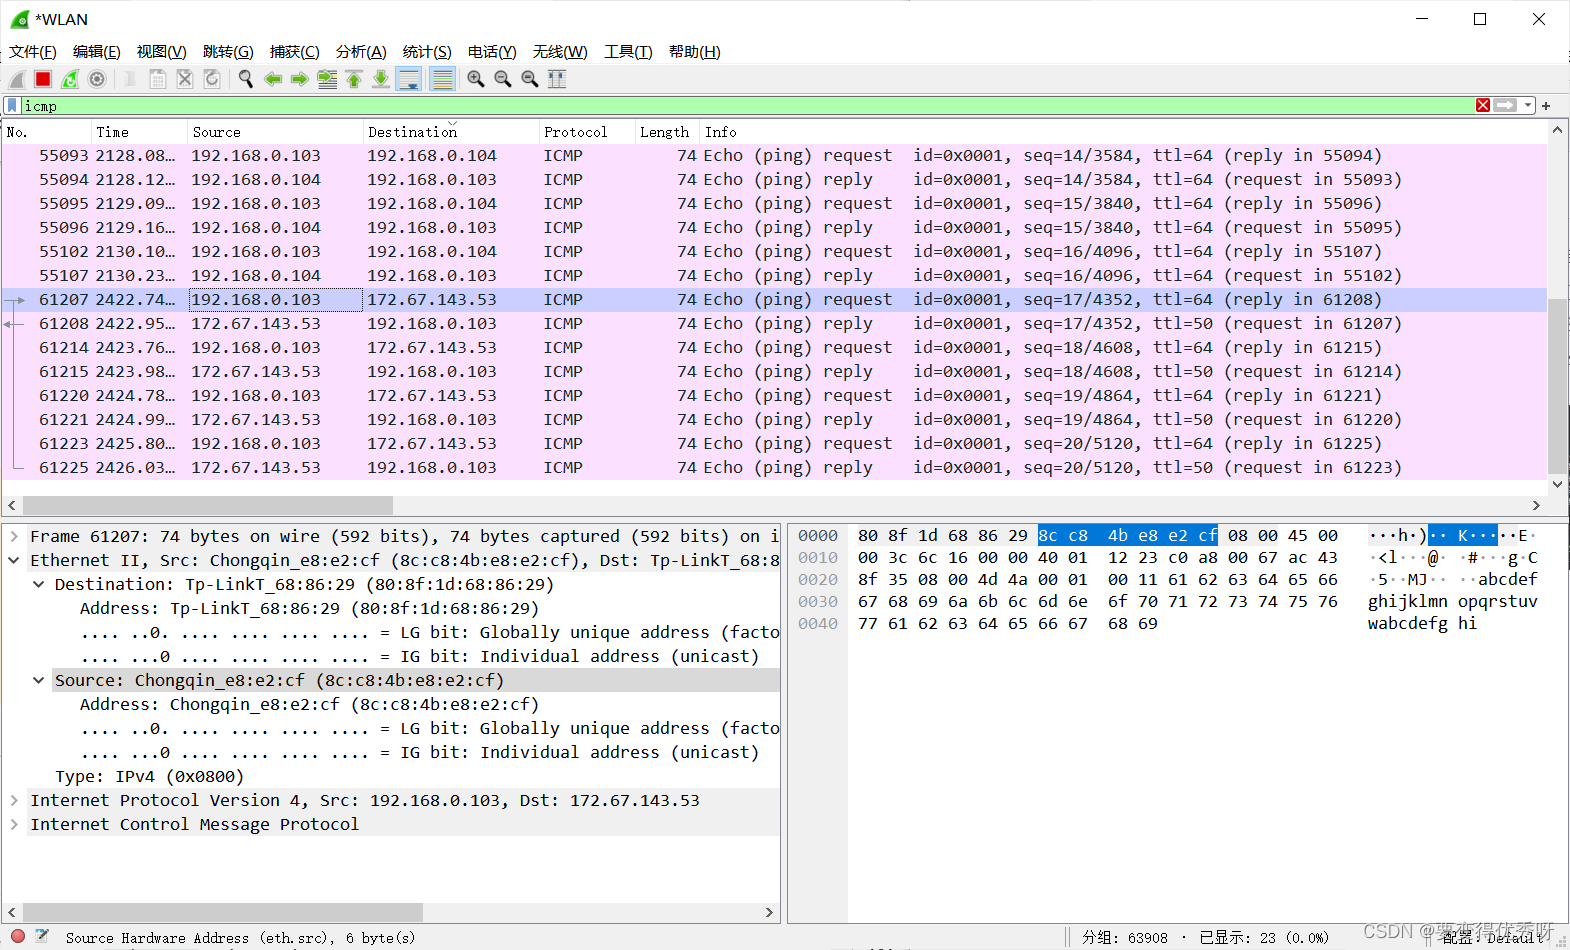
Task: Select packet 61208 reply from 172.67.143.53
Action: 774,324
